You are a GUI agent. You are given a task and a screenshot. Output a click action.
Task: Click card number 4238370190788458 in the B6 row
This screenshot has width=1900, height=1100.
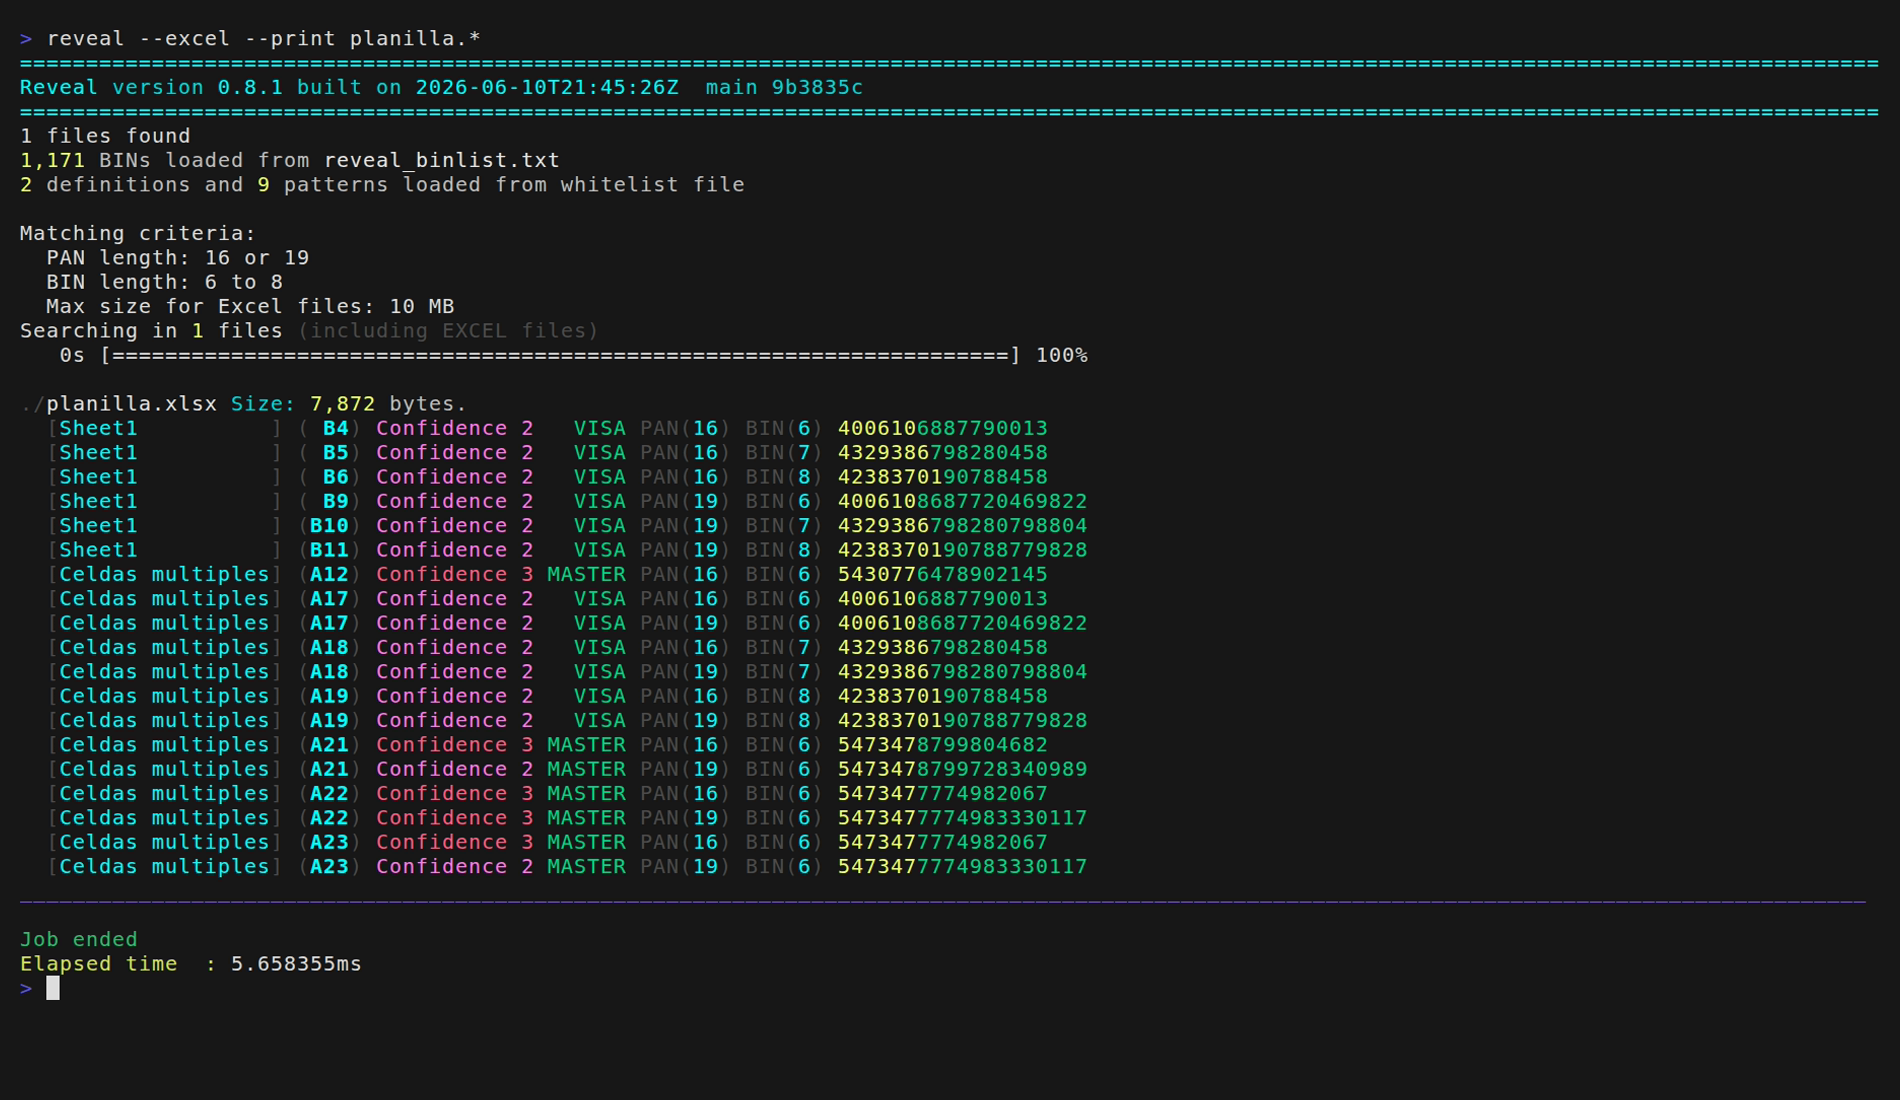tap(942, 477)
